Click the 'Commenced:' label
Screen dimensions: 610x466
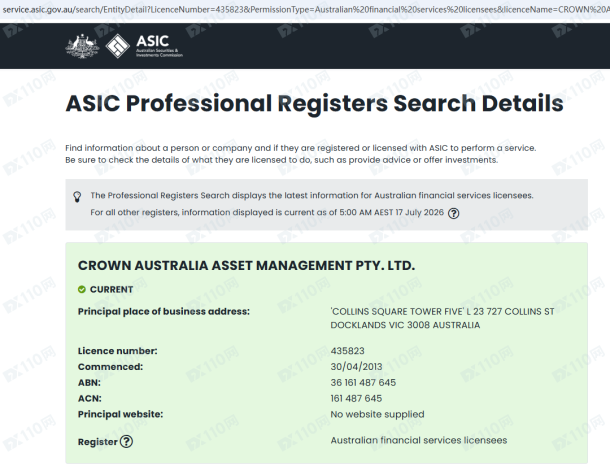(110, 367)
